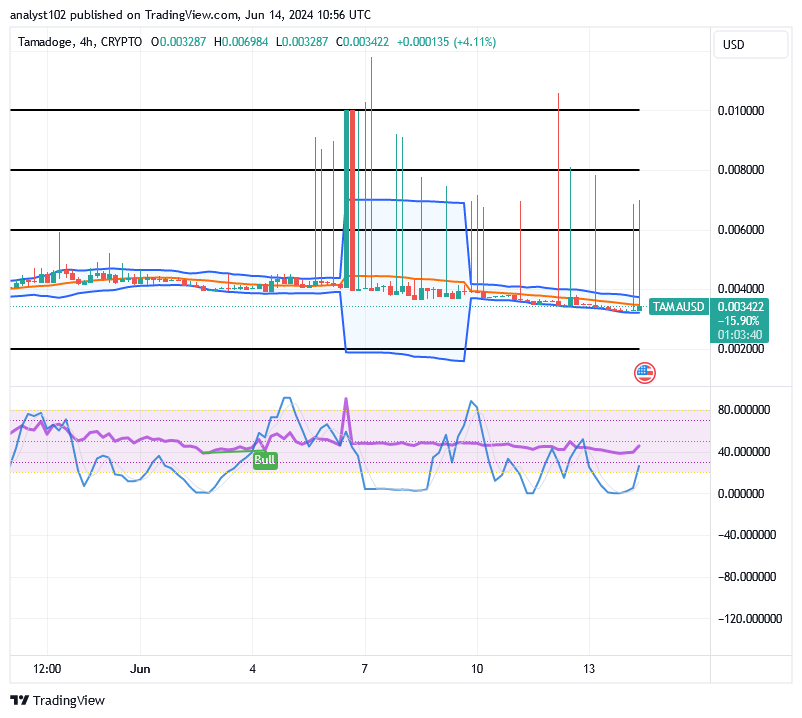Click the date label 7 on time axis
This screenshot has height=718, width=802.
pyautogui.click(x=364, y=669)
